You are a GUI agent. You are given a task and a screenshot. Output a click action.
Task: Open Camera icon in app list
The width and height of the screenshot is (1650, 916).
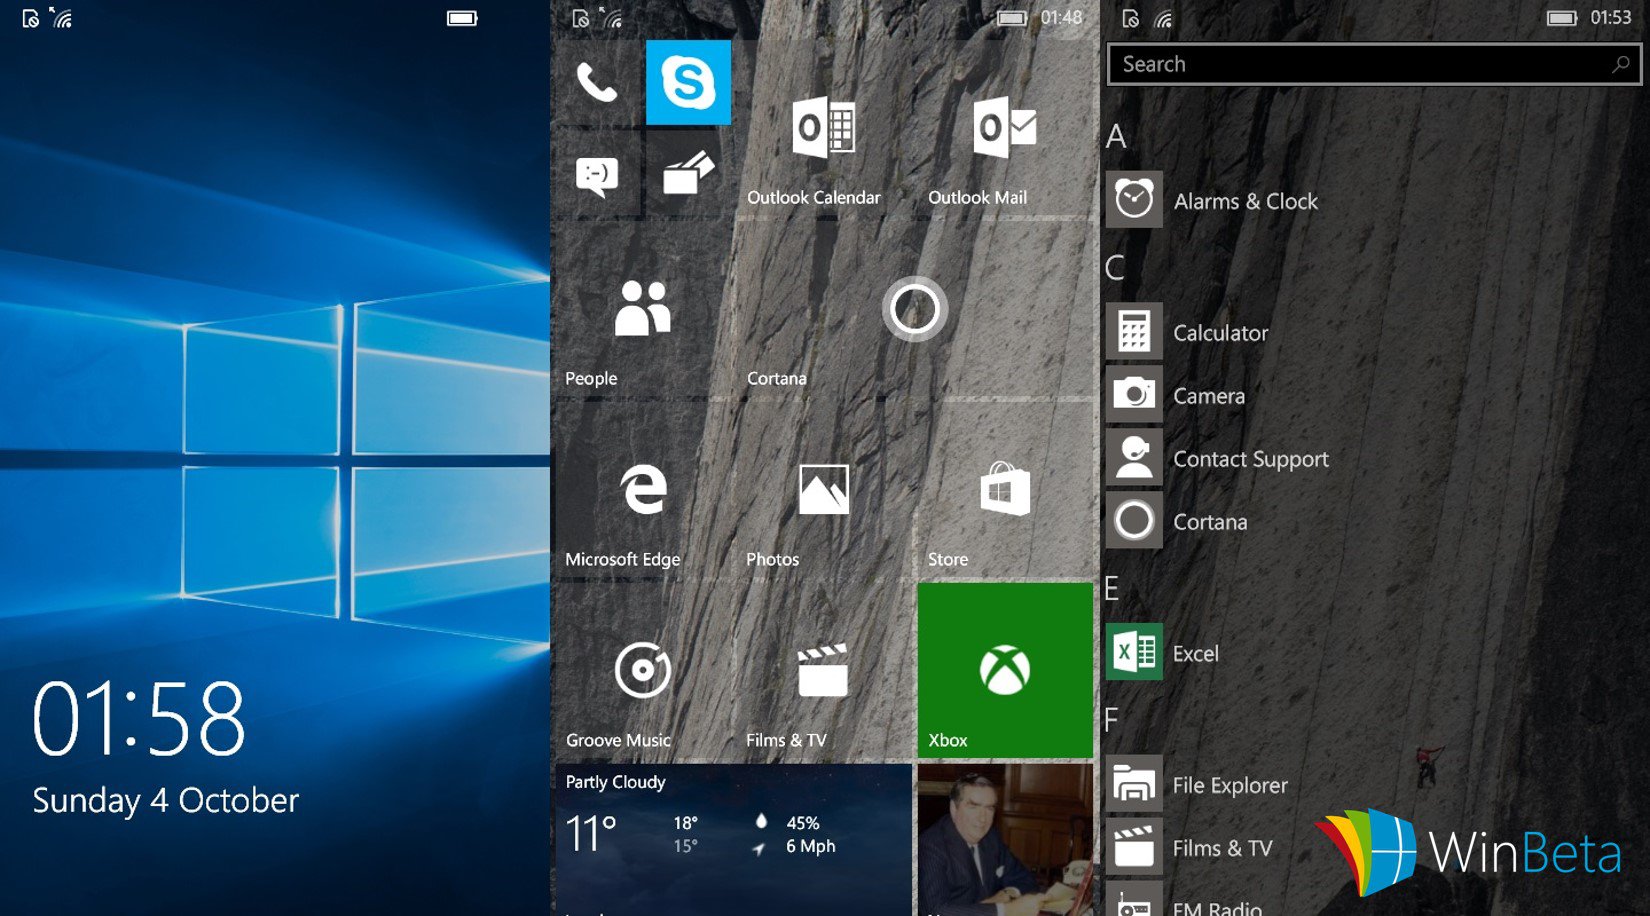[1134, 394]
